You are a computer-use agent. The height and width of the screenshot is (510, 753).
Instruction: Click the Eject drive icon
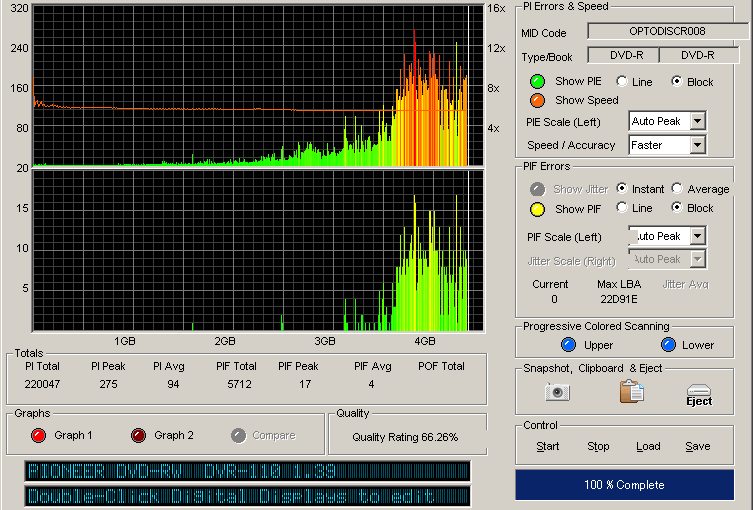pyautogui.click(x=699, y=395)
